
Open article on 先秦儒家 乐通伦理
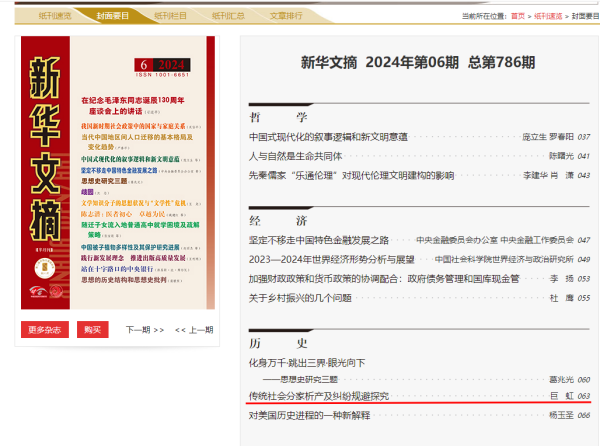point(351,176)
